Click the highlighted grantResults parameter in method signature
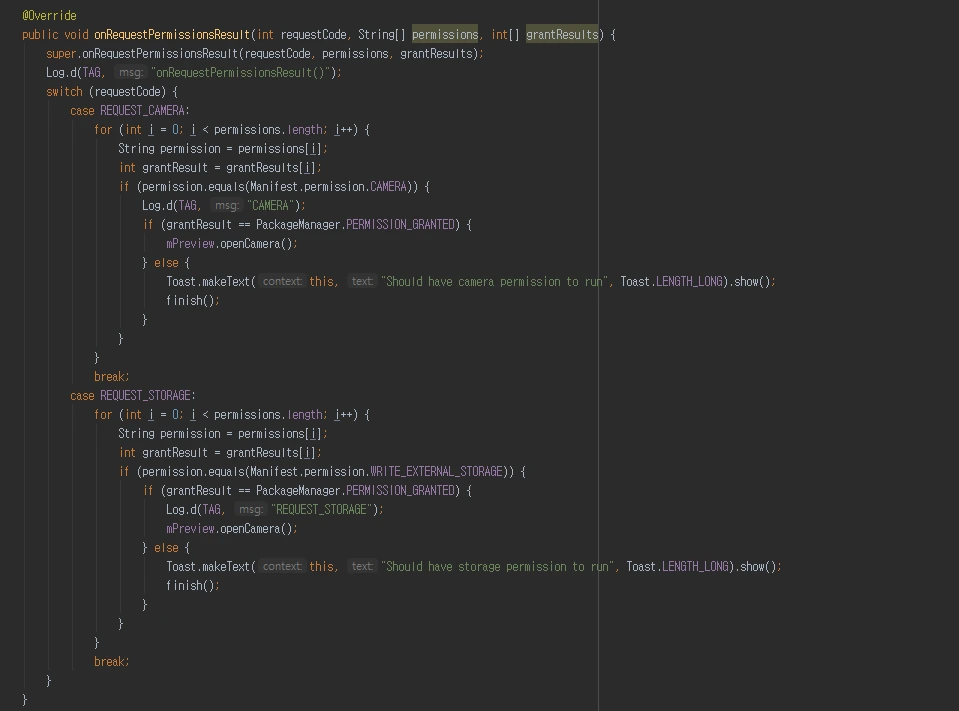 point(562,34)
